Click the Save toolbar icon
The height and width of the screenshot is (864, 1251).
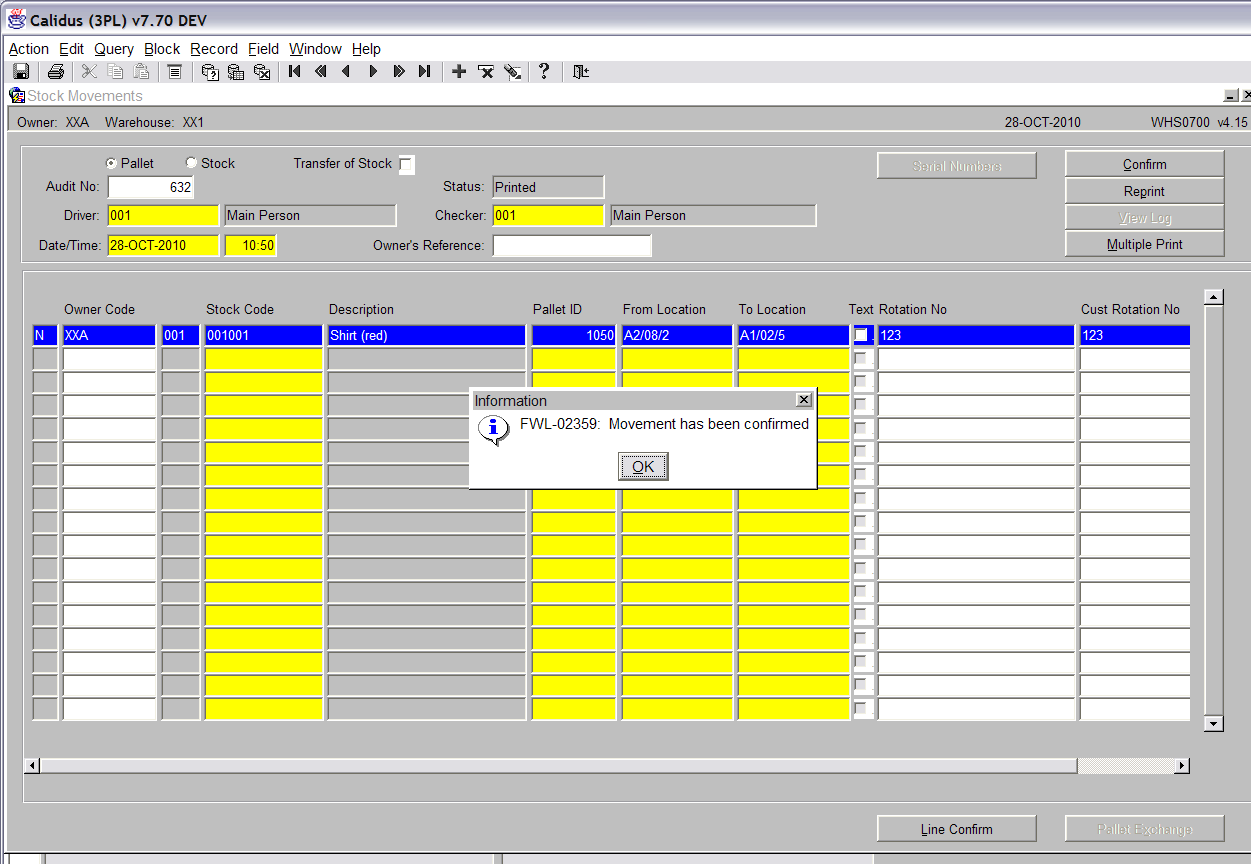click(x=21, y=71)
